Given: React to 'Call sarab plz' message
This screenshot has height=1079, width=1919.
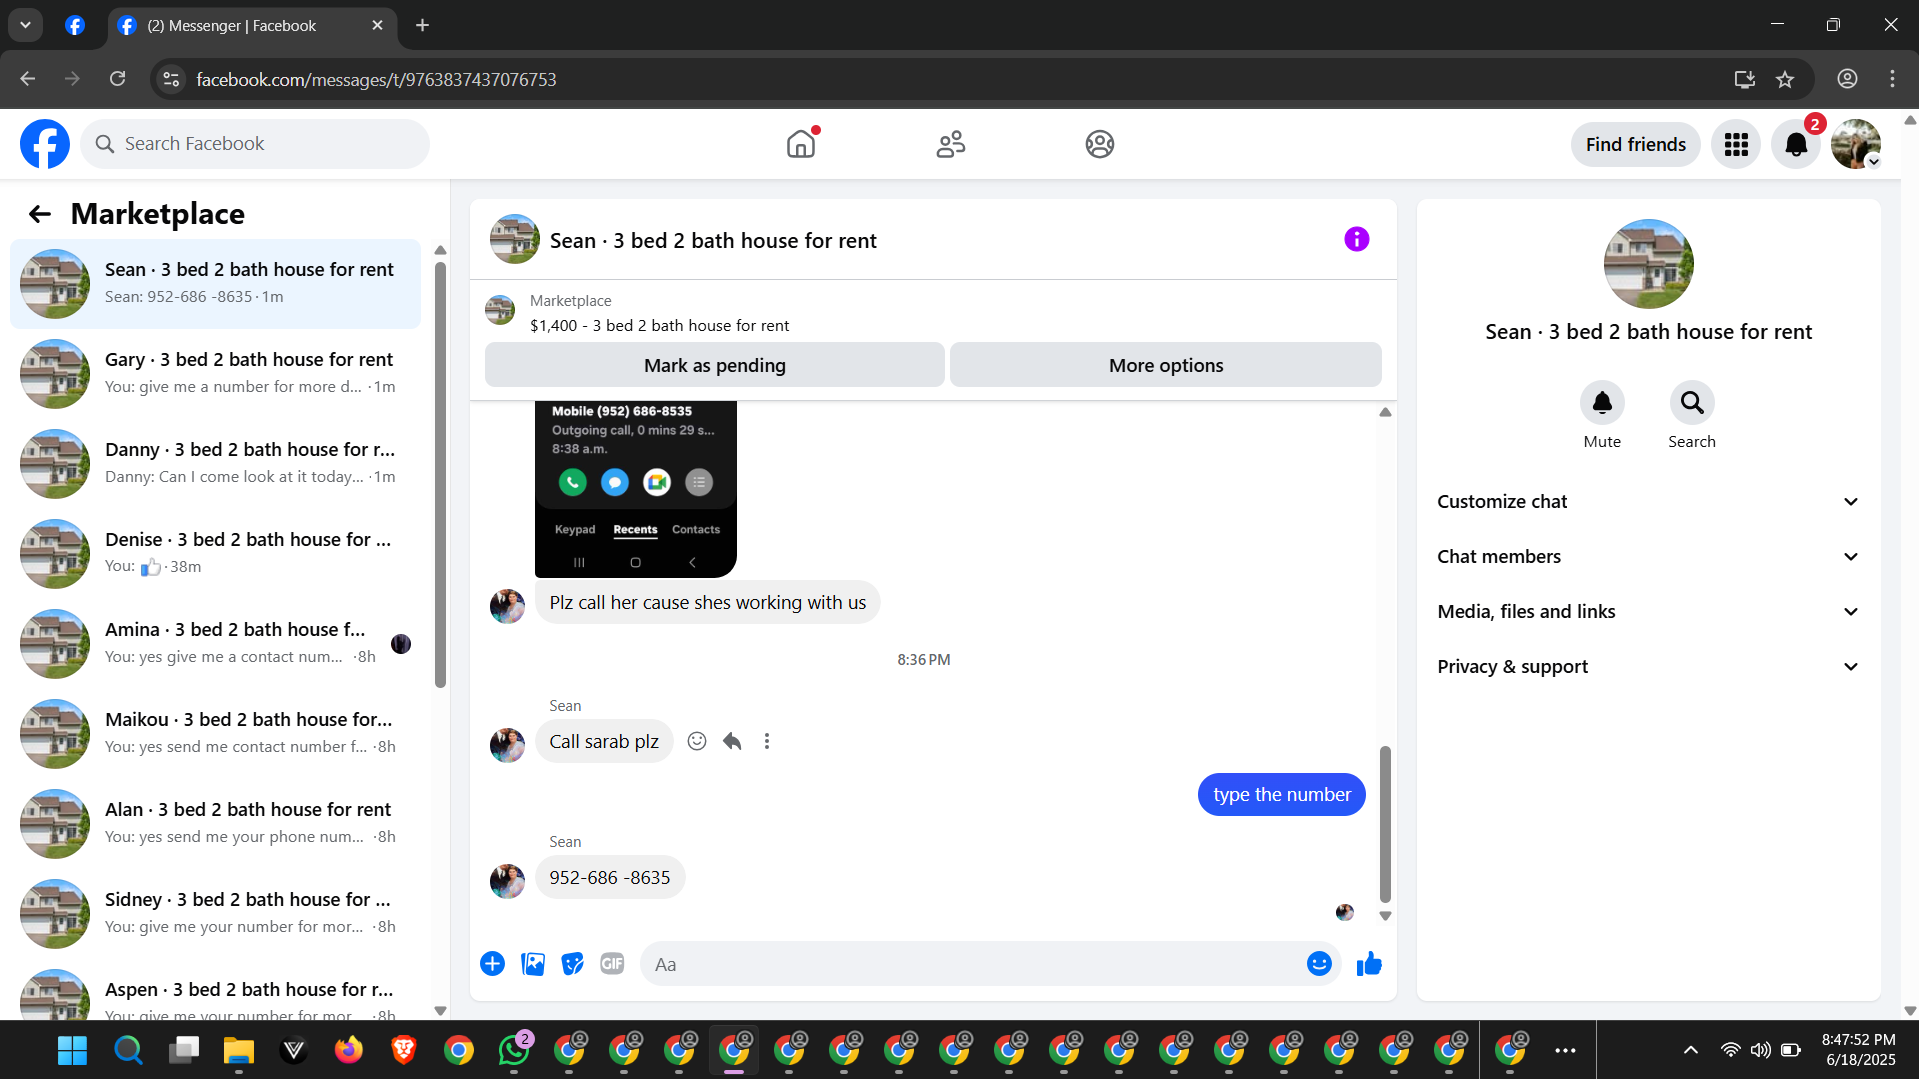Looking at the screenshot, I should (x=697, y=741).
